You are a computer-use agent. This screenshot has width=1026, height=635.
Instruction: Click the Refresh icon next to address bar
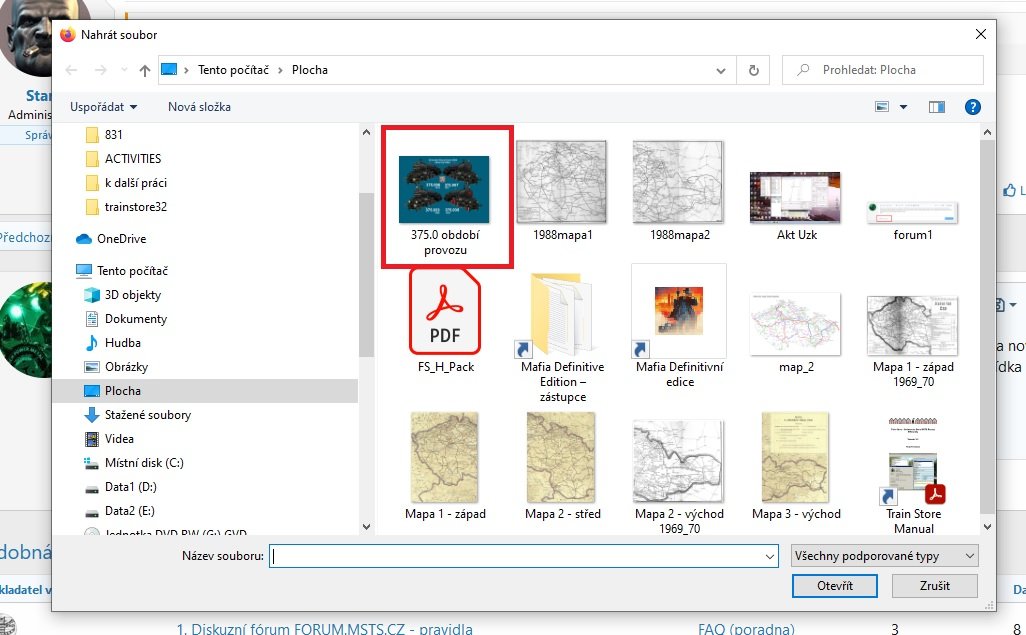(x=753, y=70)
